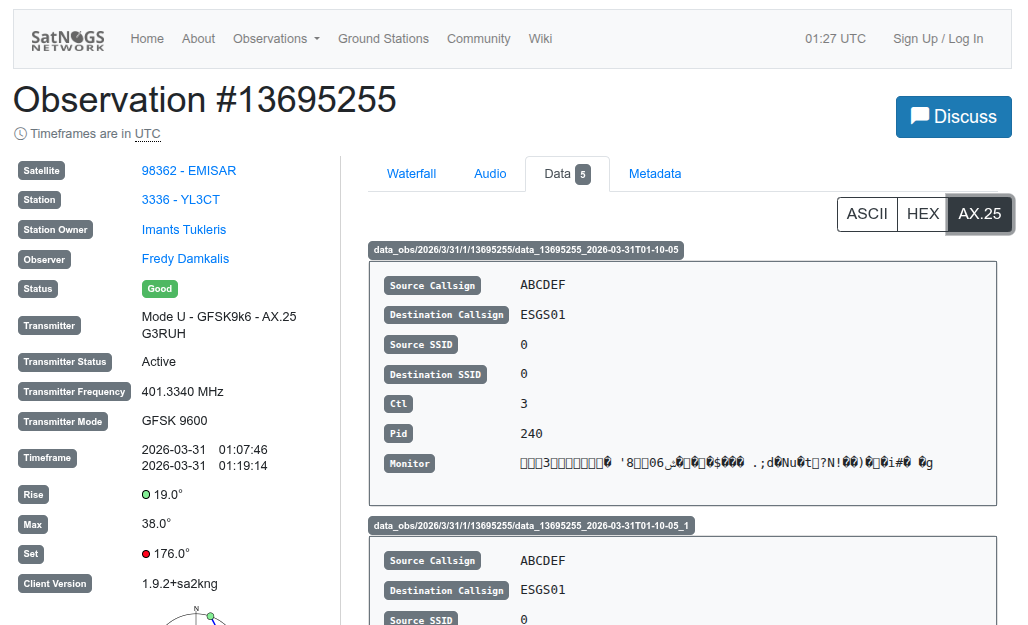Screen dimensions: 1028x625
Task: Open the Audio tab
Action: (x=490, y=174)
